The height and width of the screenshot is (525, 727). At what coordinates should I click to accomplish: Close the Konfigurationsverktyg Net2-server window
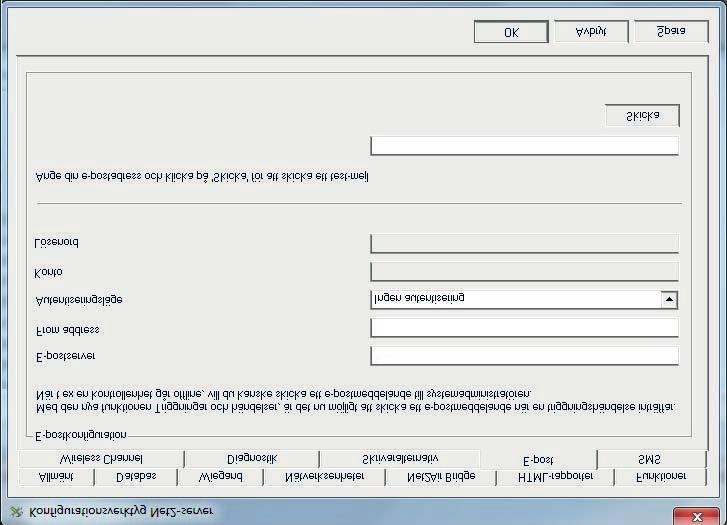click(697, 516)
